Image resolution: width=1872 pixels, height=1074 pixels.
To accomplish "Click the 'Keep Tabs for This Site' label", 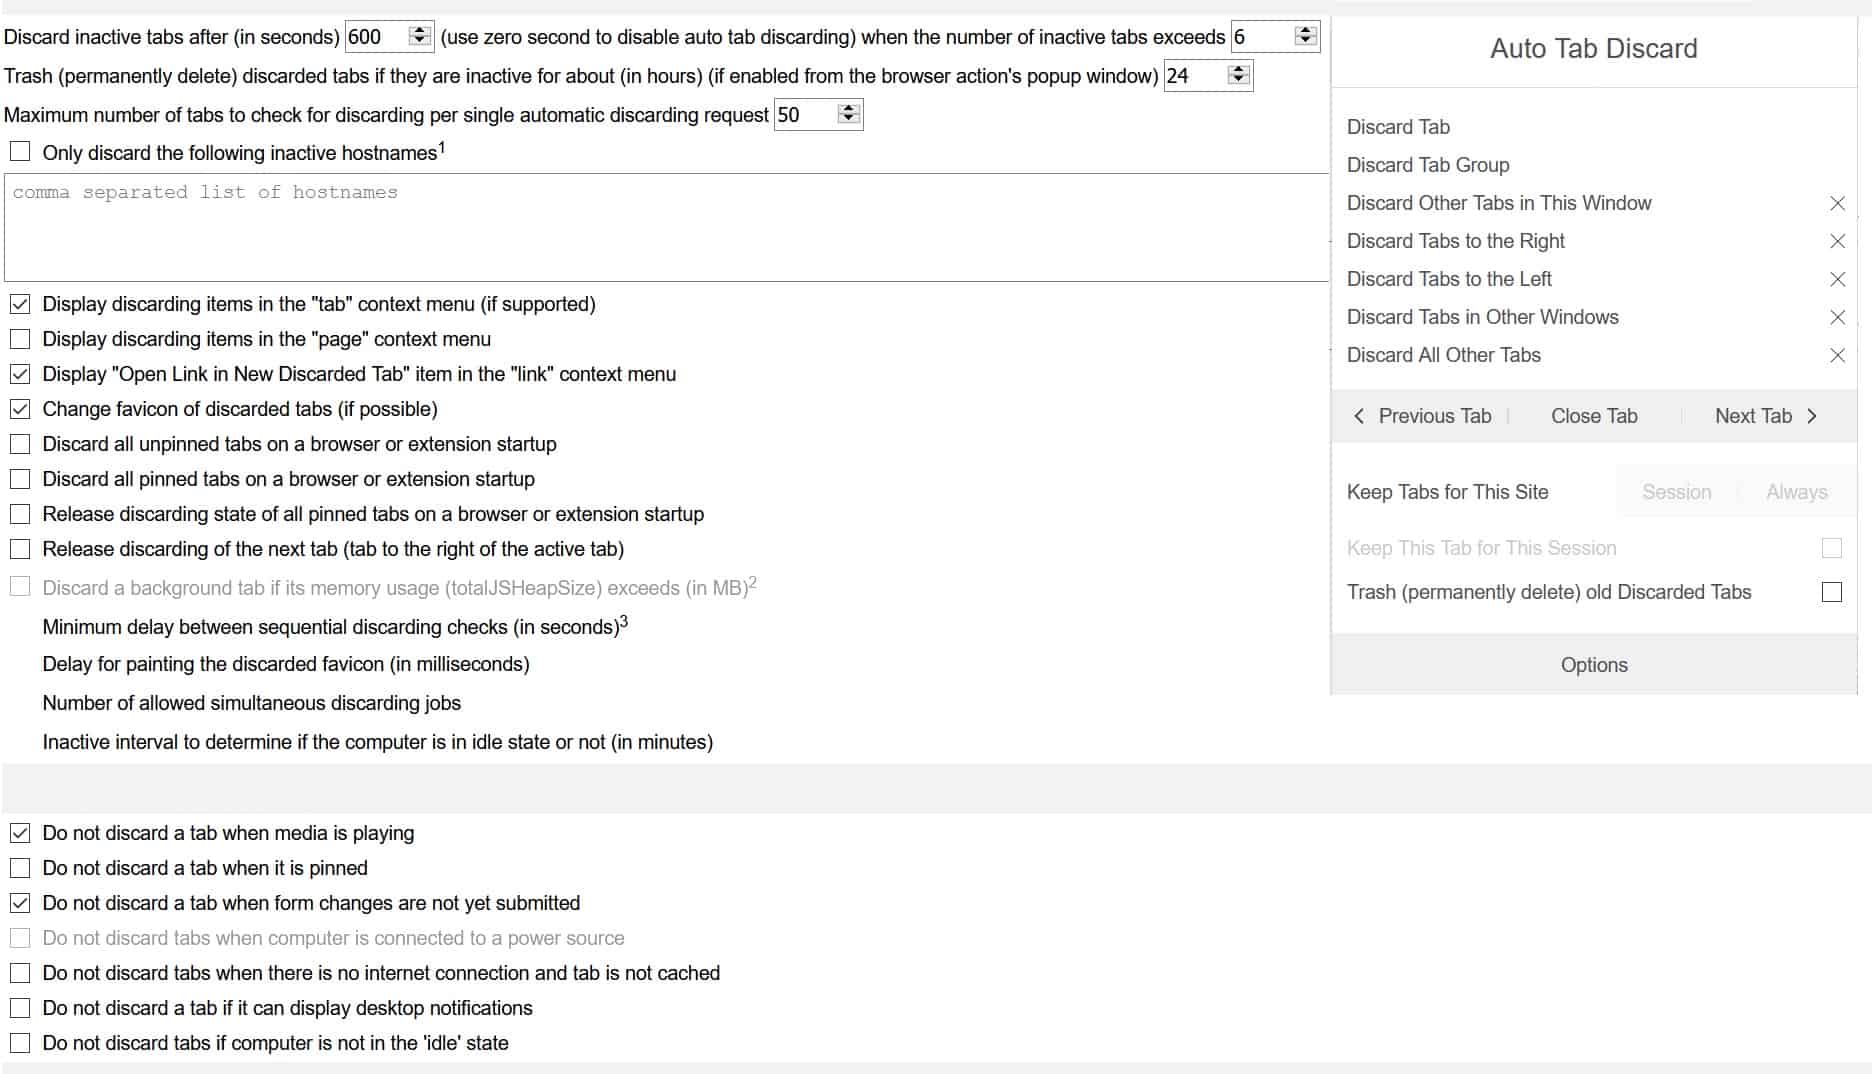I will coord(1447,492).
